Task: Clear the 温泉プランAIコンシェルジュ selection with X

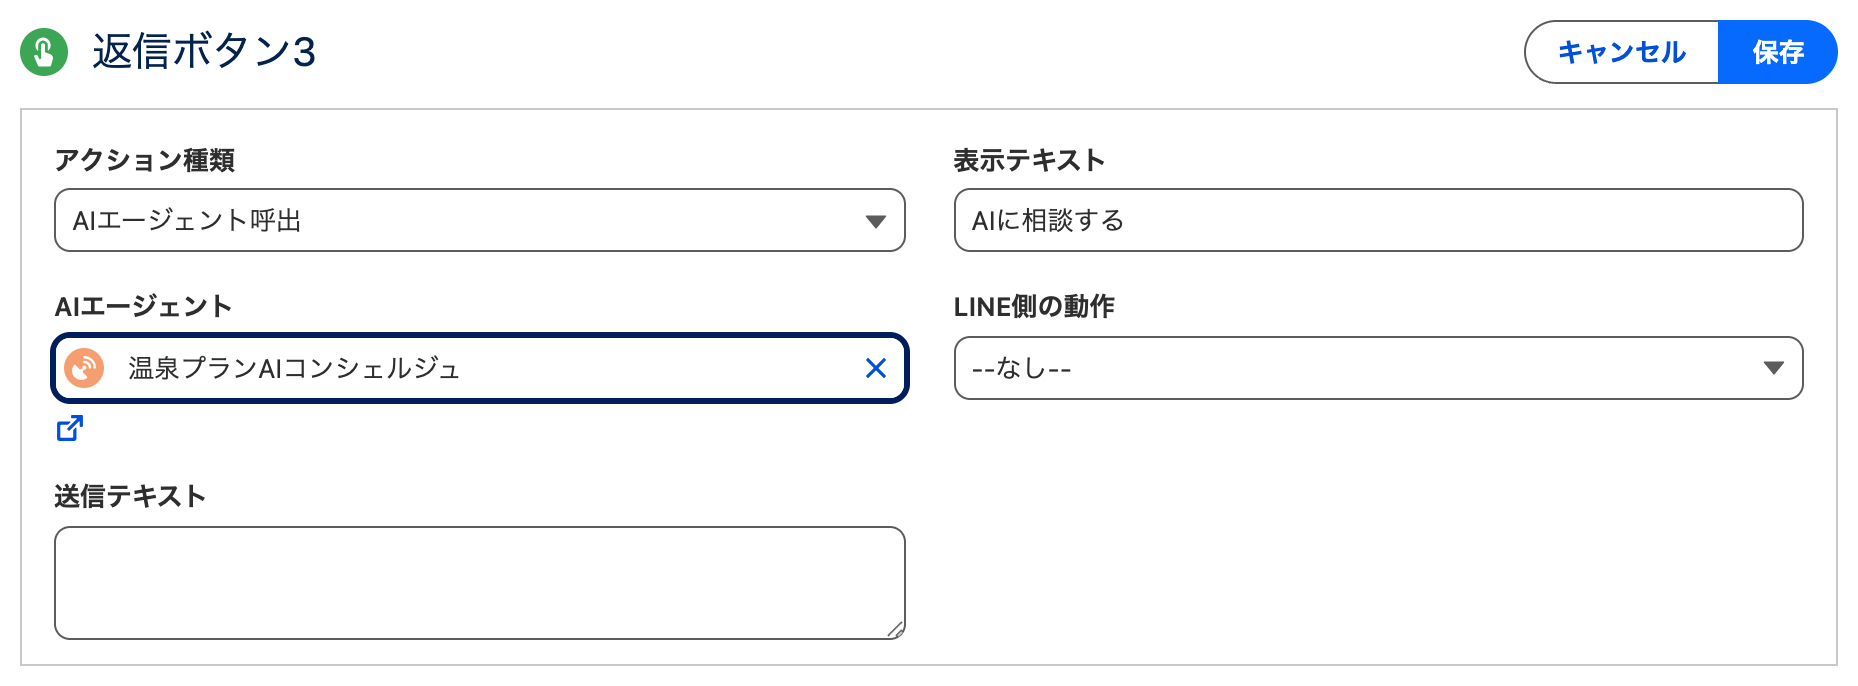Action: (x=876, y=368)
